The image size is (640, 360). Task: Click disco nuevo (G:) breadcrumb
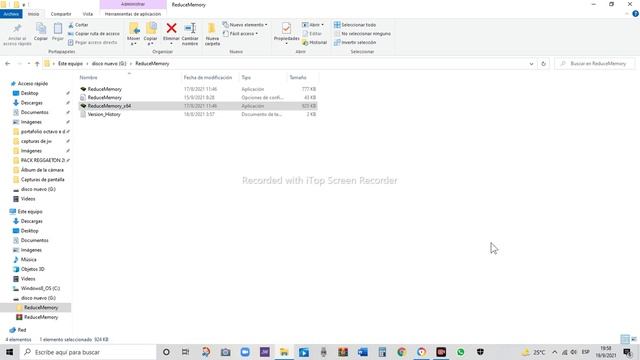tap(109, 64)
